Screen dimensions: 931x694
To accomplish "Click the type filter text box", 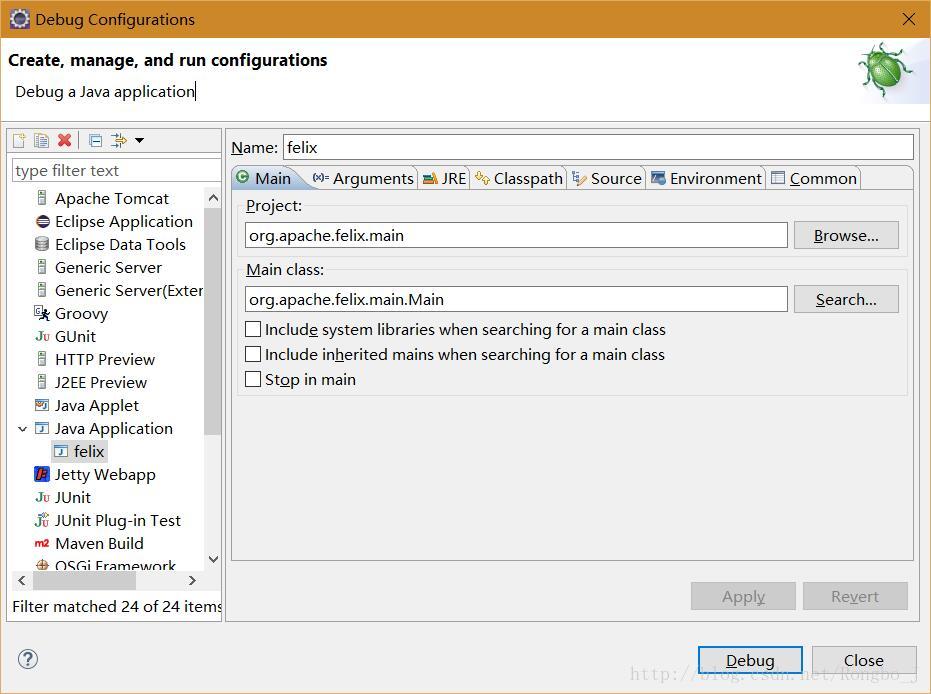I will coord(116,170).
